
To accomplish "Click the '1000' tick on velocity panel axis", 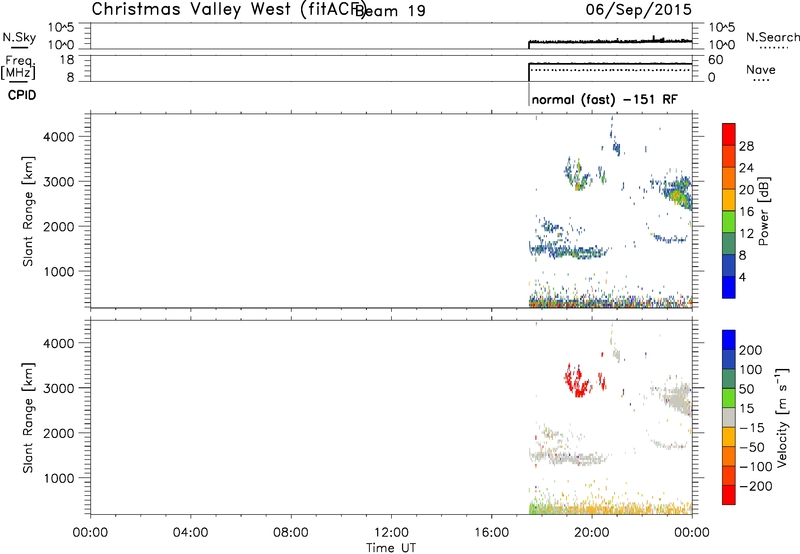I will [x=58, y=478].
